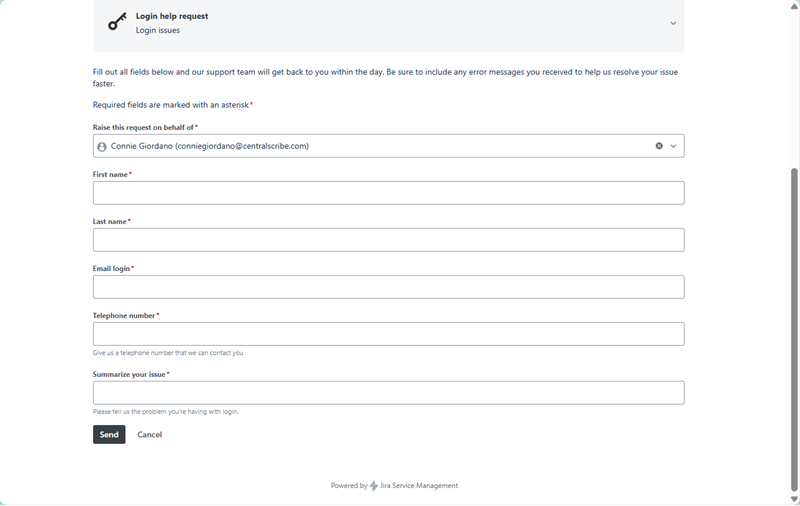Select the Login help request title text
Image resolution: width=800 pixels, height=506 pixels.
coord(172,16)
